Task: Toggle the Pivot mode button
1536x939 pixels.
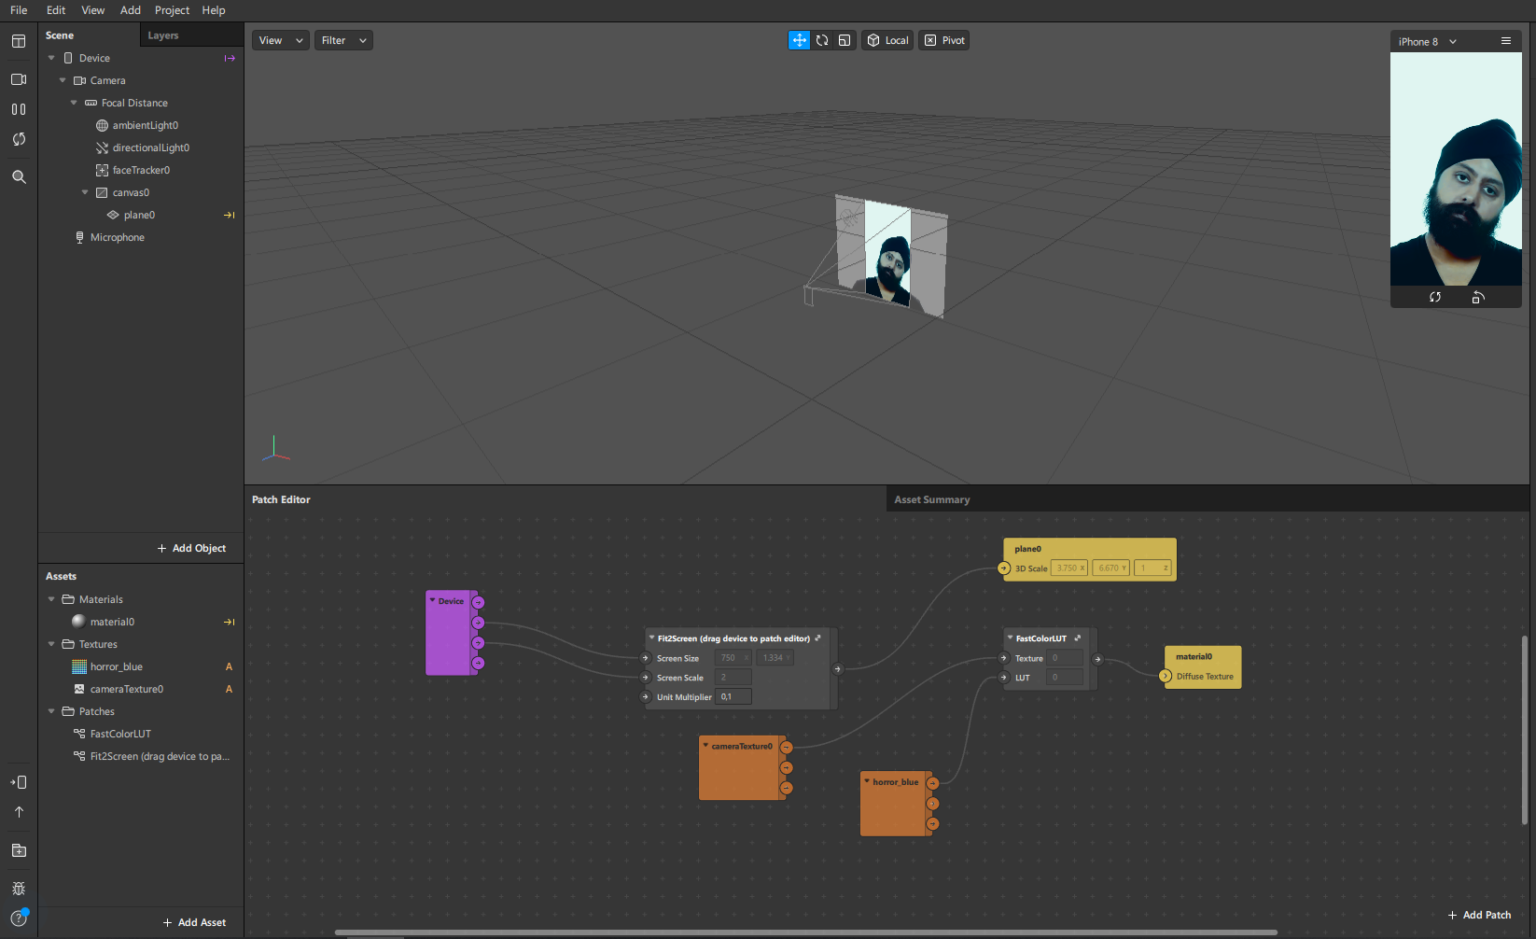Action: point(945,40)
